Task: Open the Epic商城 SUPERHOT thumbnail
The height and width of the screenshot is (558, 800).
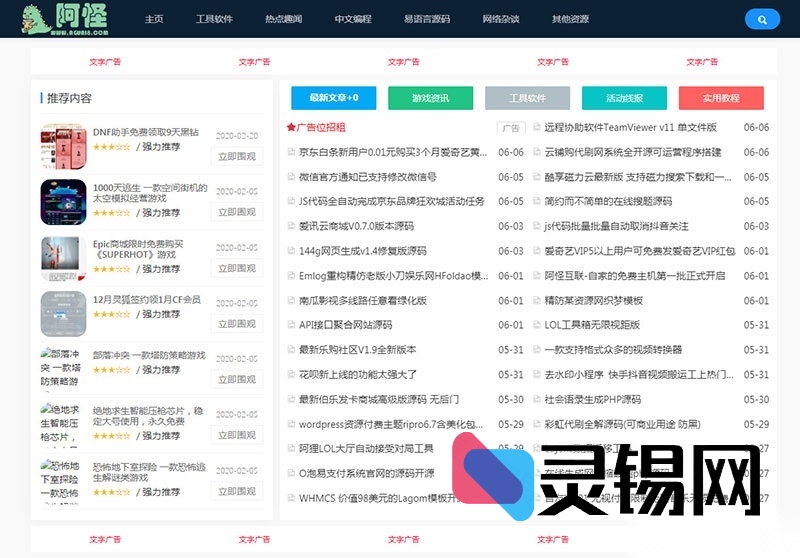Action: (x=63, y=258)
